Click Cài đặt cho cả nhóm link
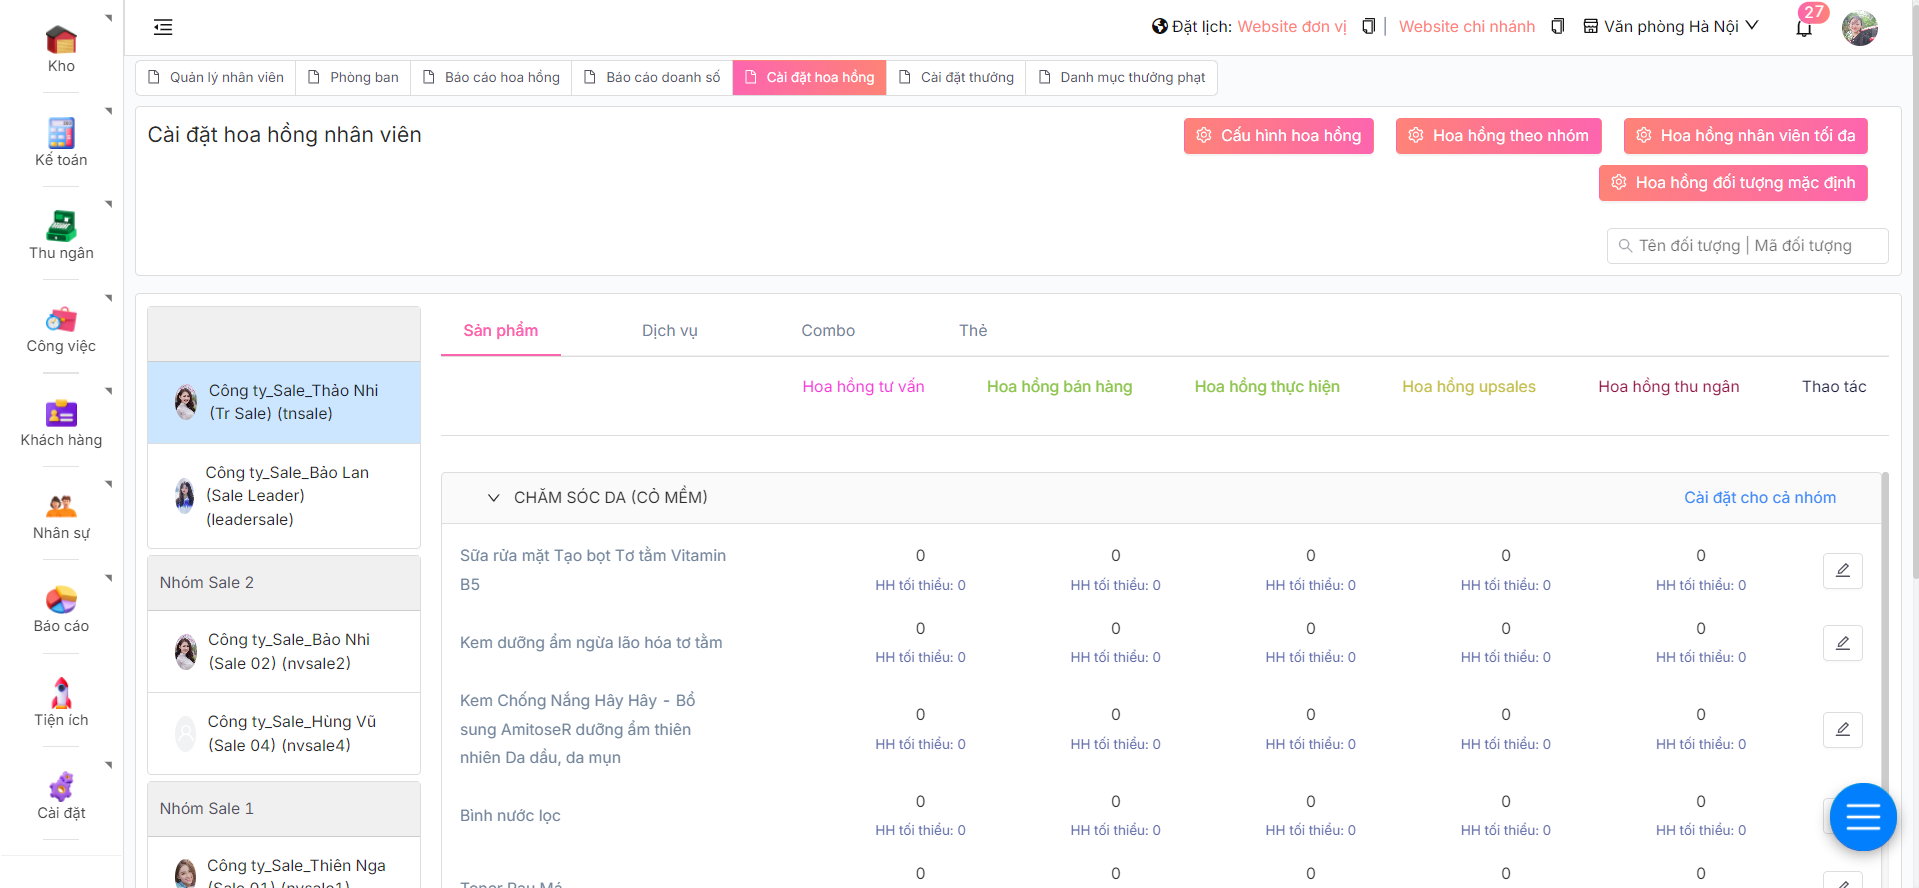Screen dimensions: 1919x888 [x=1759, y=498]
